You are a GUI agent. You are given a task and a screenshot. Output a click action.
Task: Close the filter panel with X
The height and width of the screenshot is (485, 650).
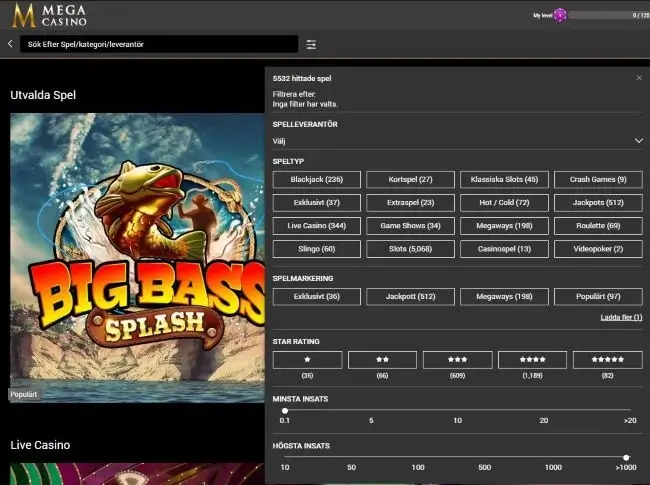(x=639, y=78)
